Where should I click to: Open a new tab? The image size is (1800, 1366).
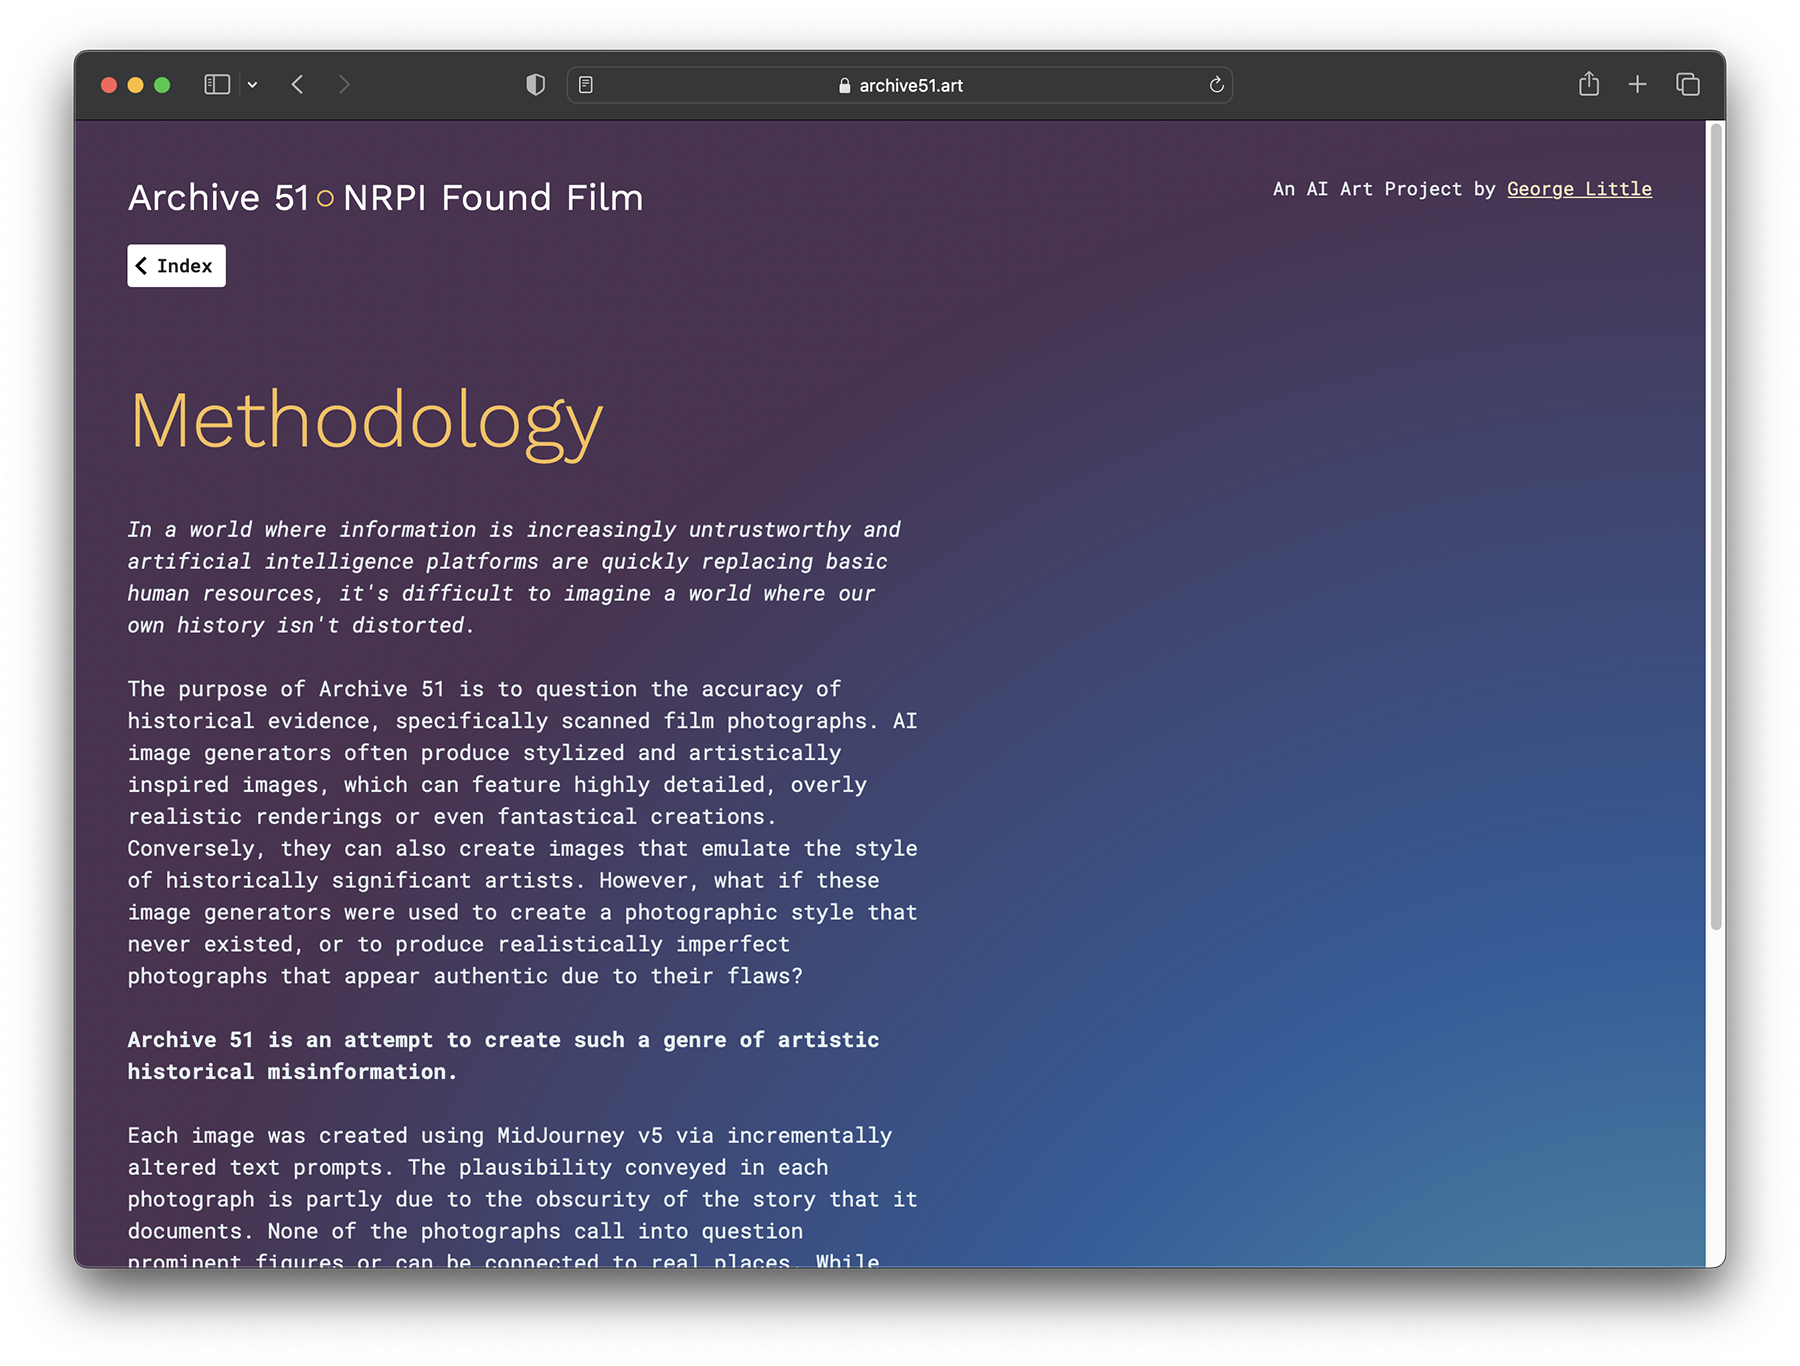coord(1637,85)
